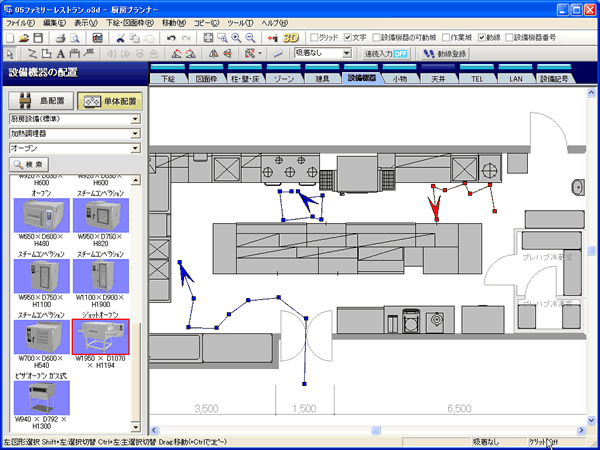The height and width of the screenshot is (450, 600).
Task: Click the undo arrow icon
Action: (171, 37)
